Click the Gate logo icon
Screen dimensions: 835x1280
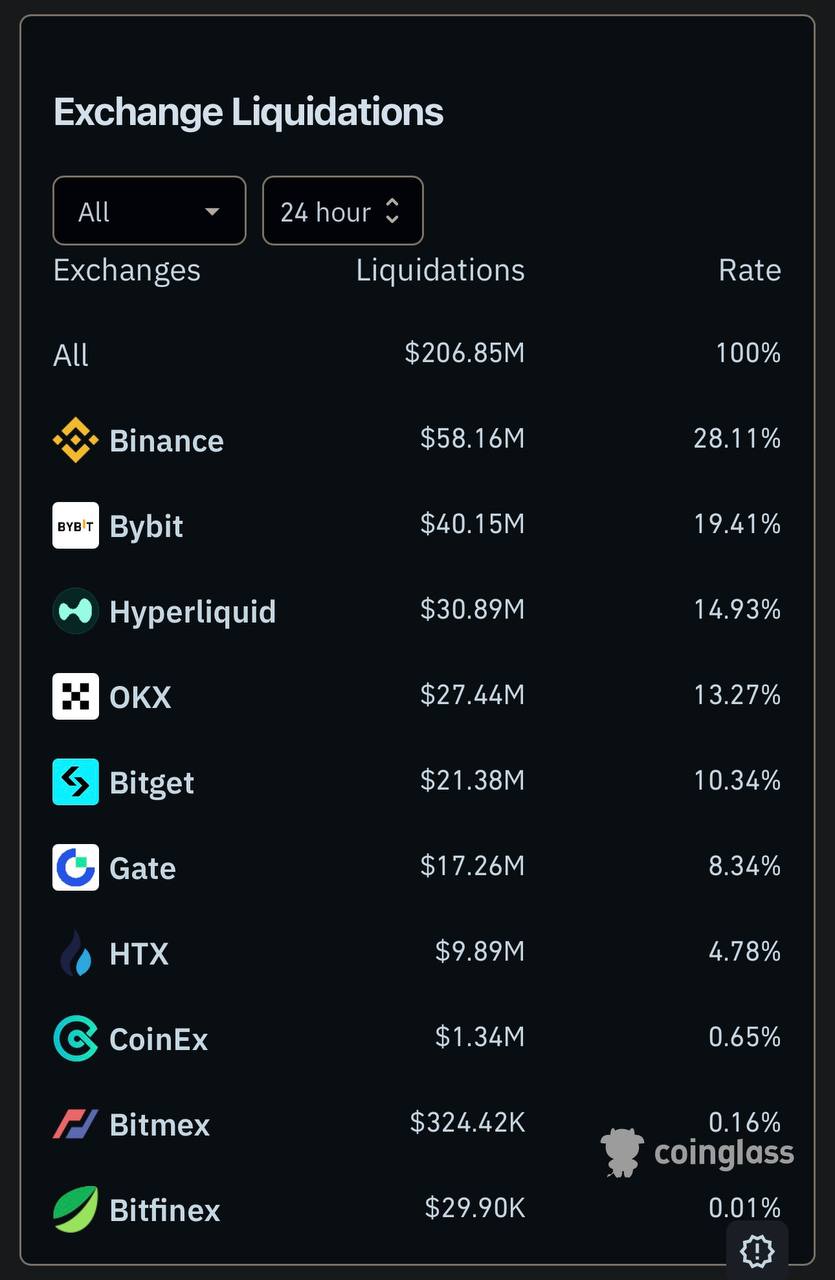pyautogui.click(x=75, y=867)
